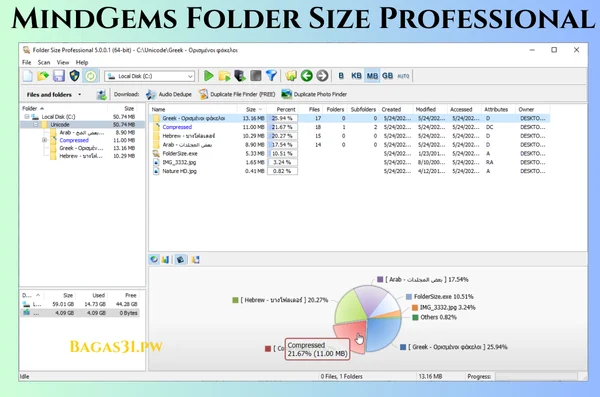
Task: Open the Scan menu
Action: click(44, 62)
